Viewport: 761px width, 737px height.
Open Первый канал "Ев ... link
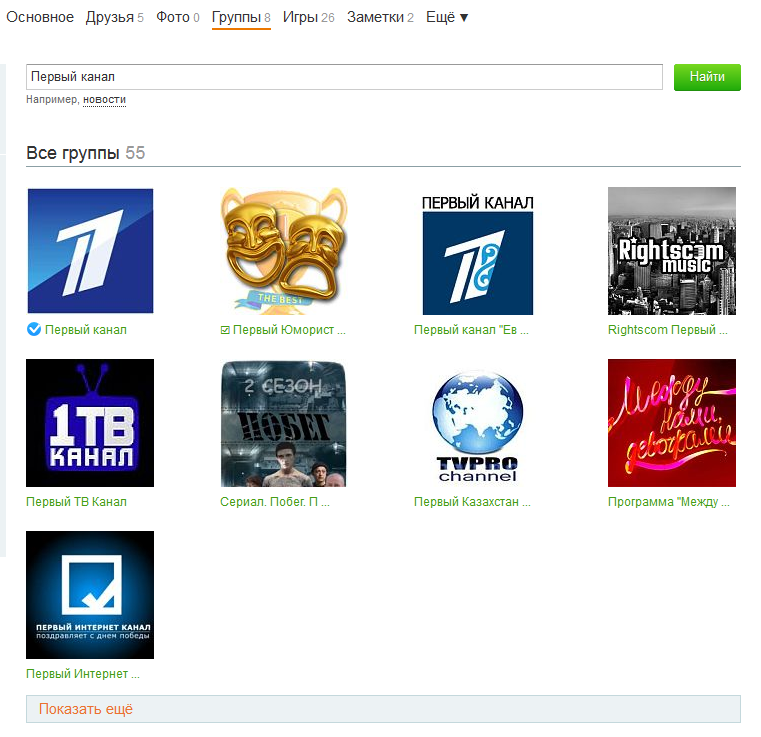pyautogui.click(x=471, y=329)
